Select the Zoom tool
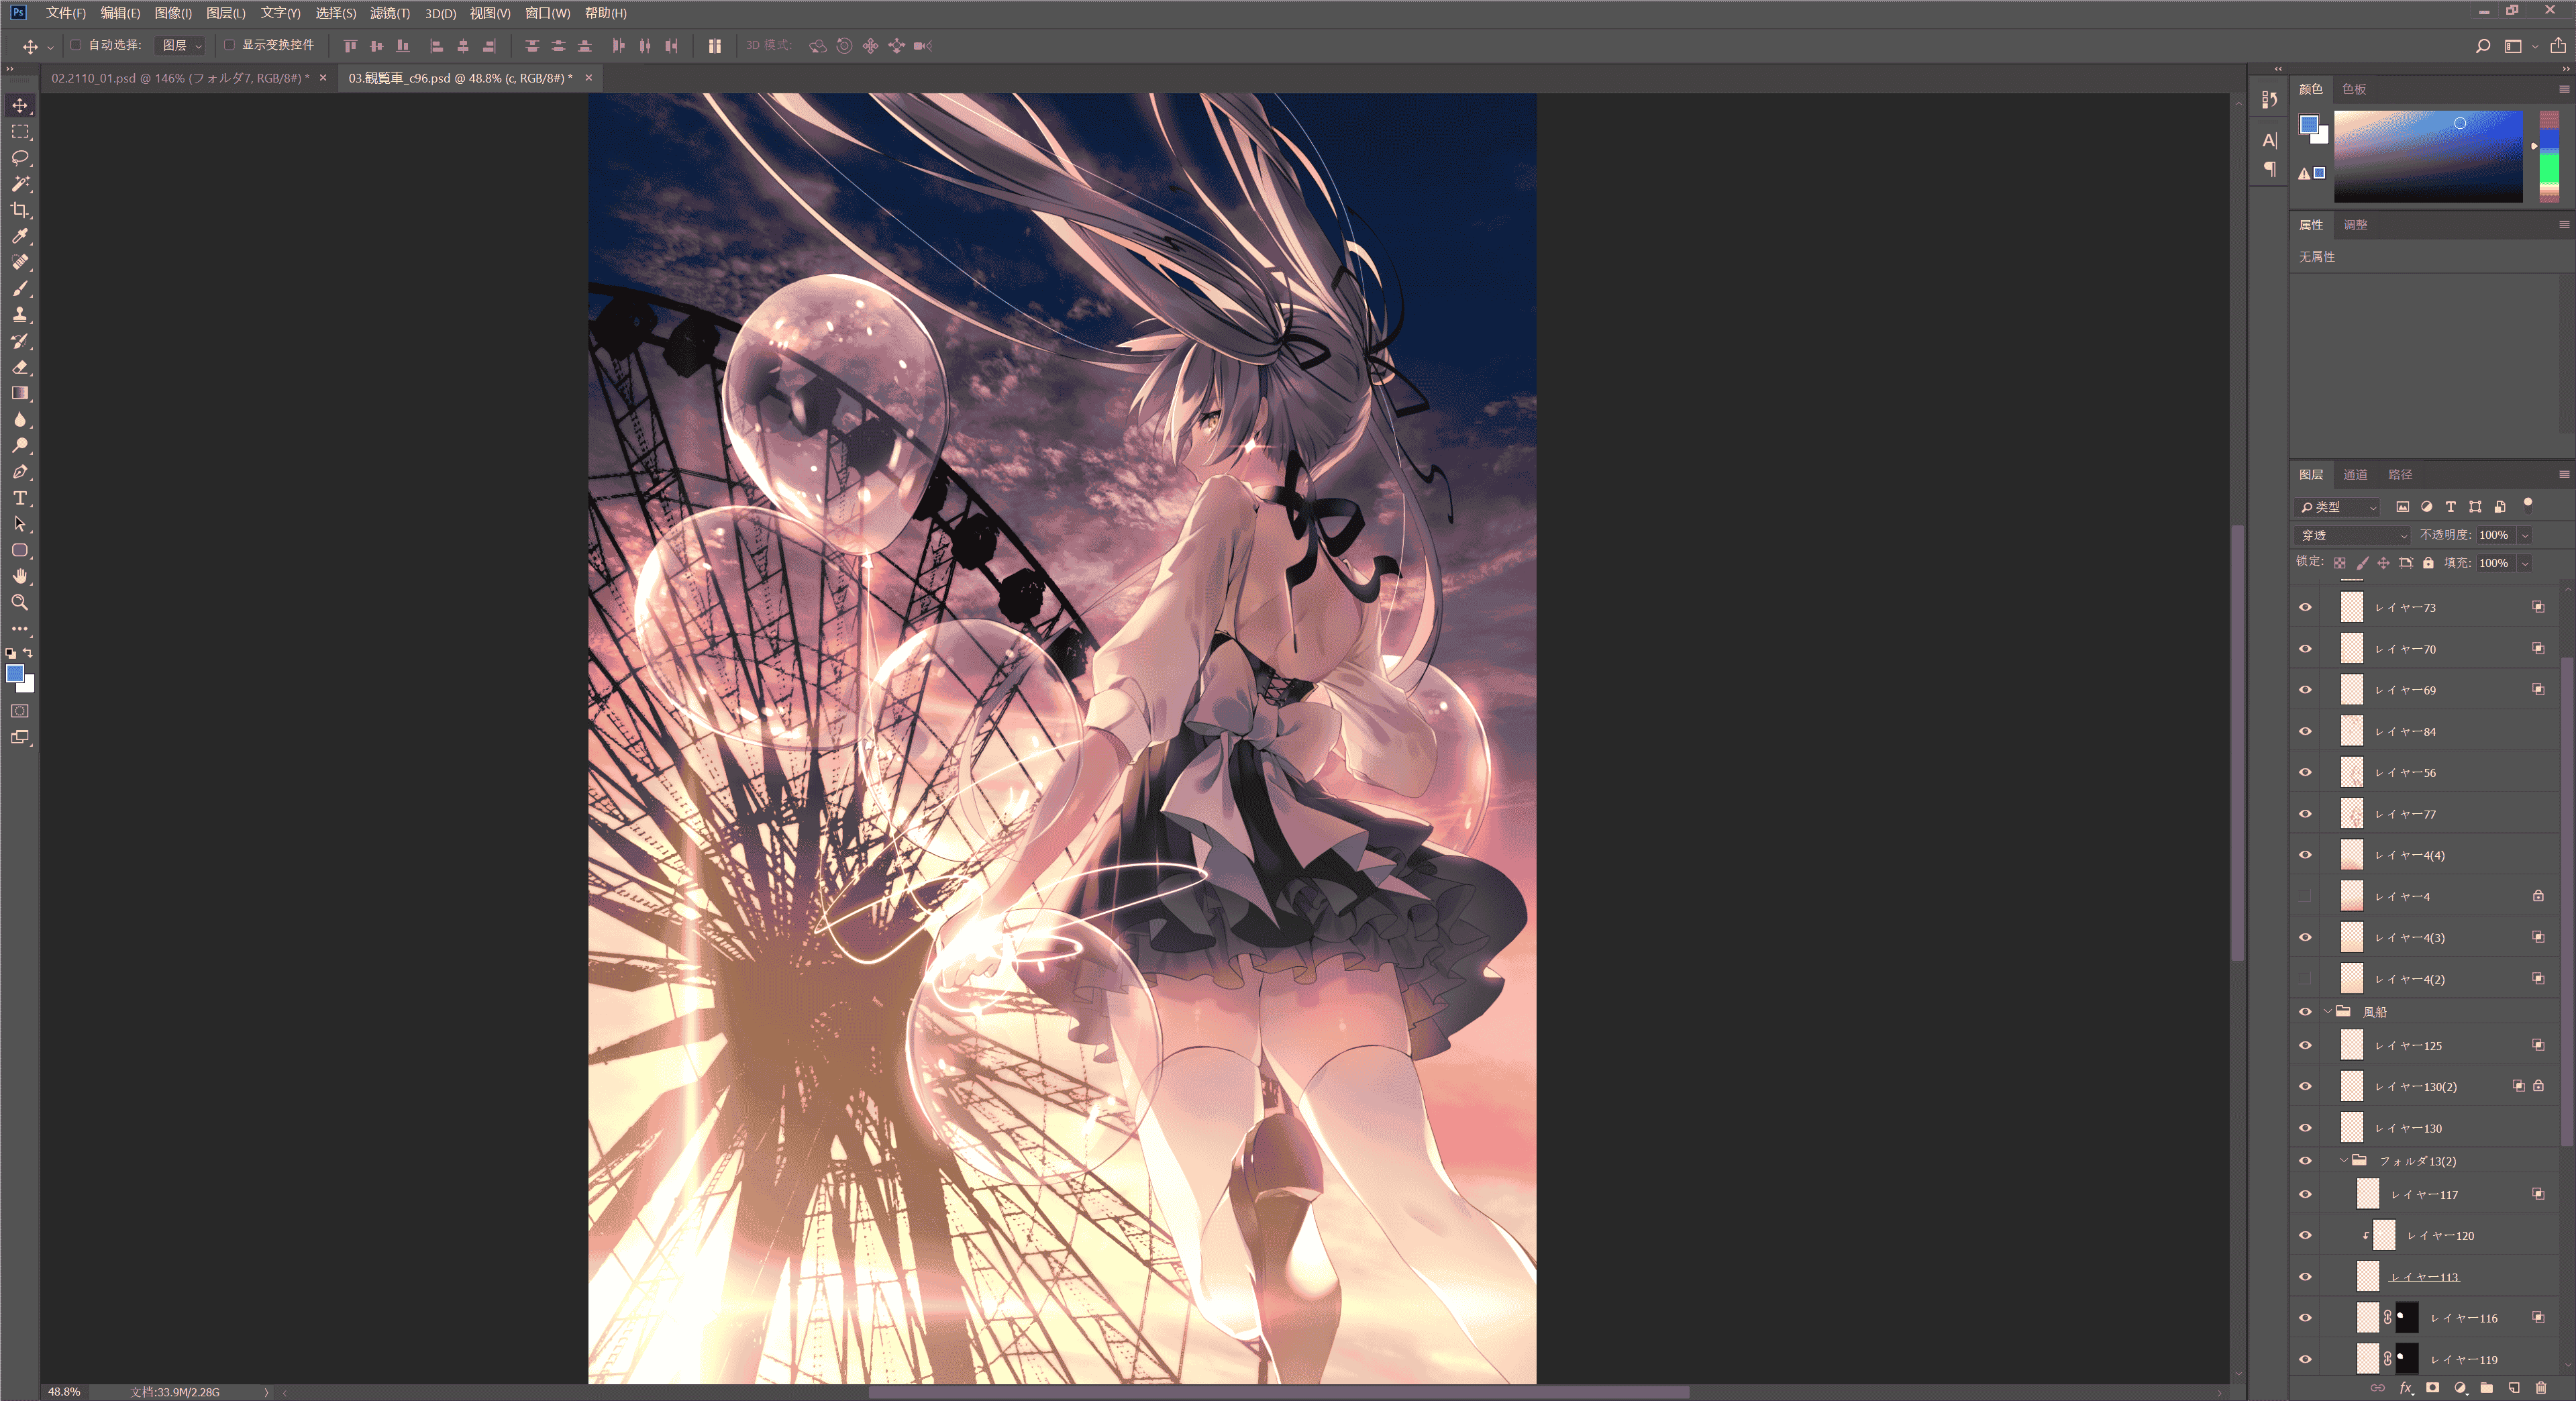 [x=20, y=602]
